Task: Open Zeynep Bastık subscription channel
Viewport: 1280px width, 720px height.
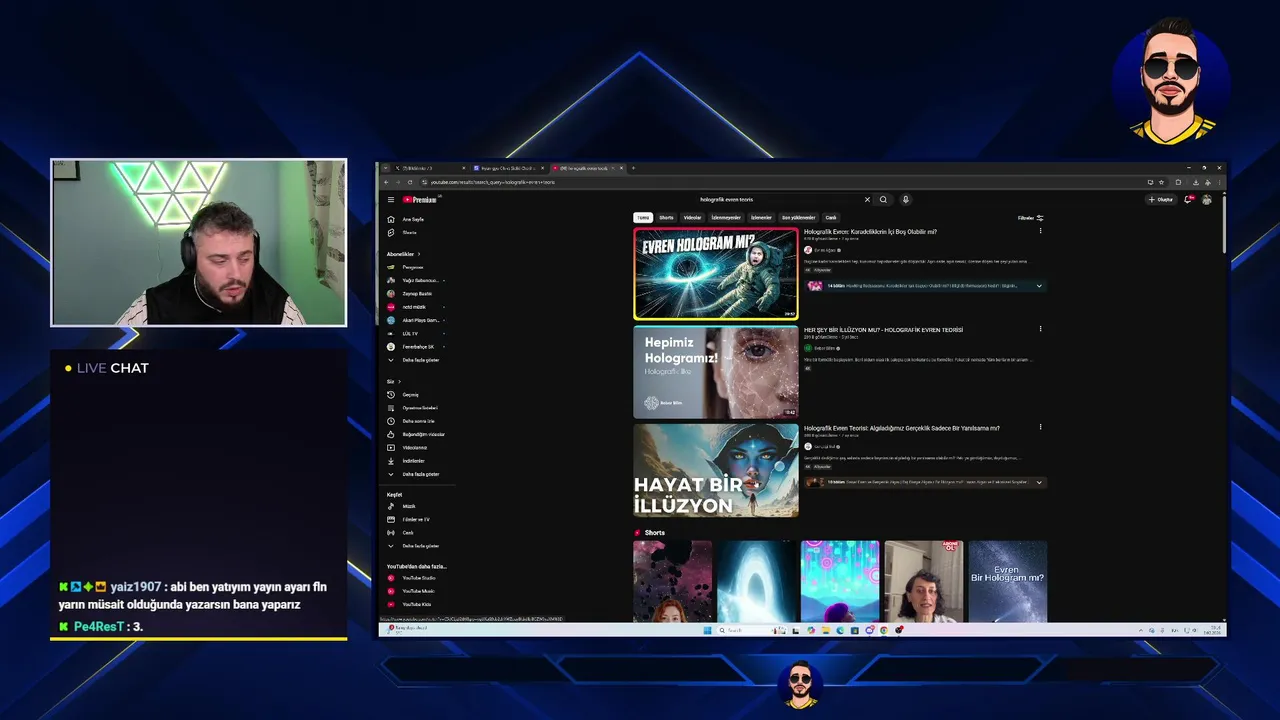Action: point(417,294)
